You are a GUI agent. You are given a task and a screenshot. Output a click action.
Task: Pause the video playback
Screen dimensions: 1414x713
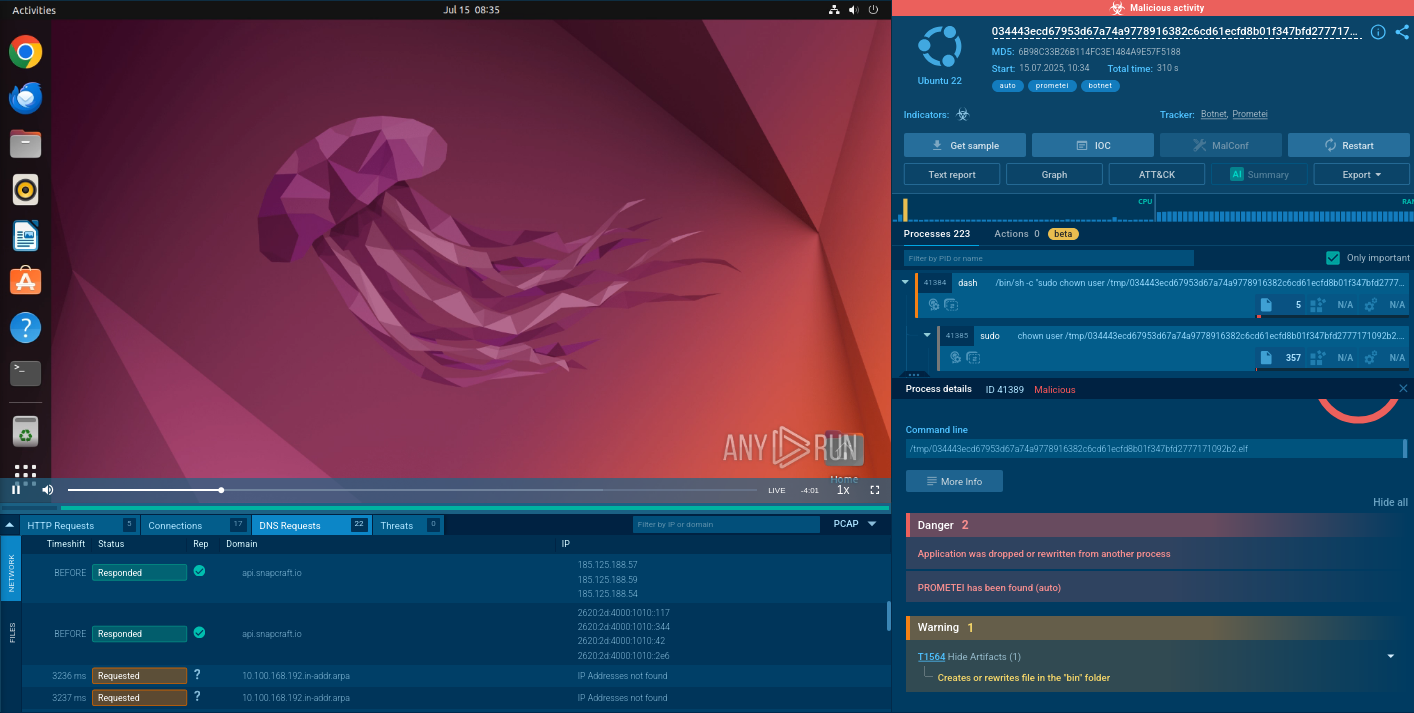click(x=16, y=490)
